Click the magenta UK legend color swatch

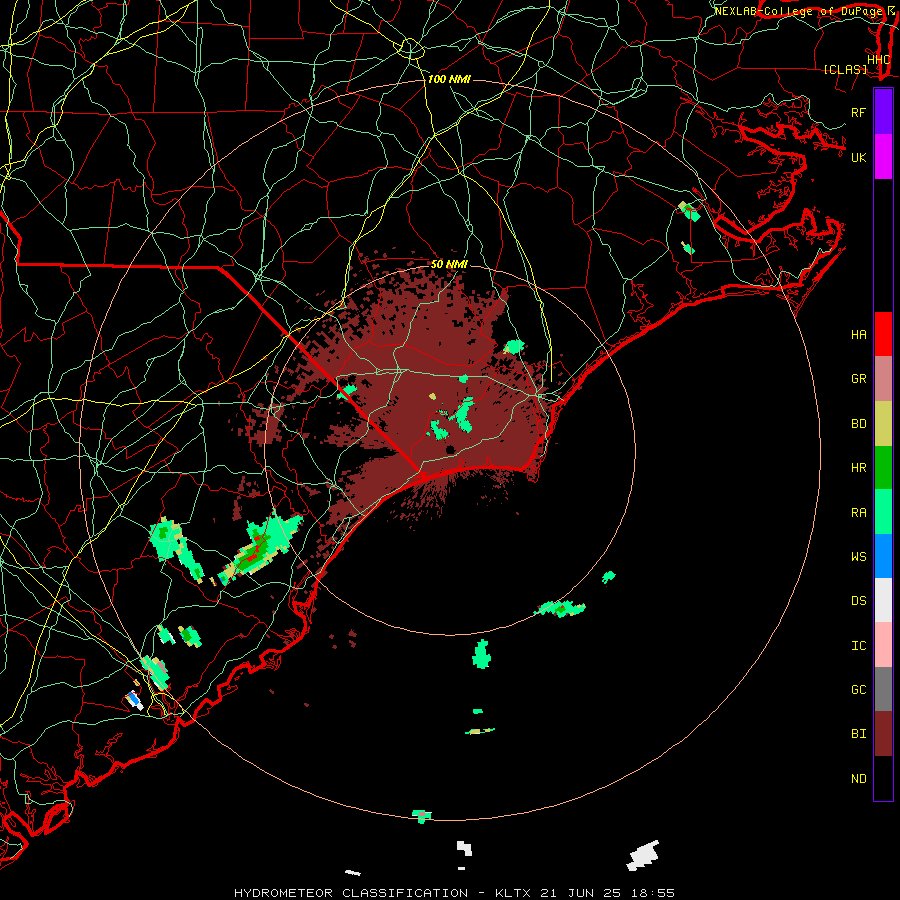(x=883, y=157)
